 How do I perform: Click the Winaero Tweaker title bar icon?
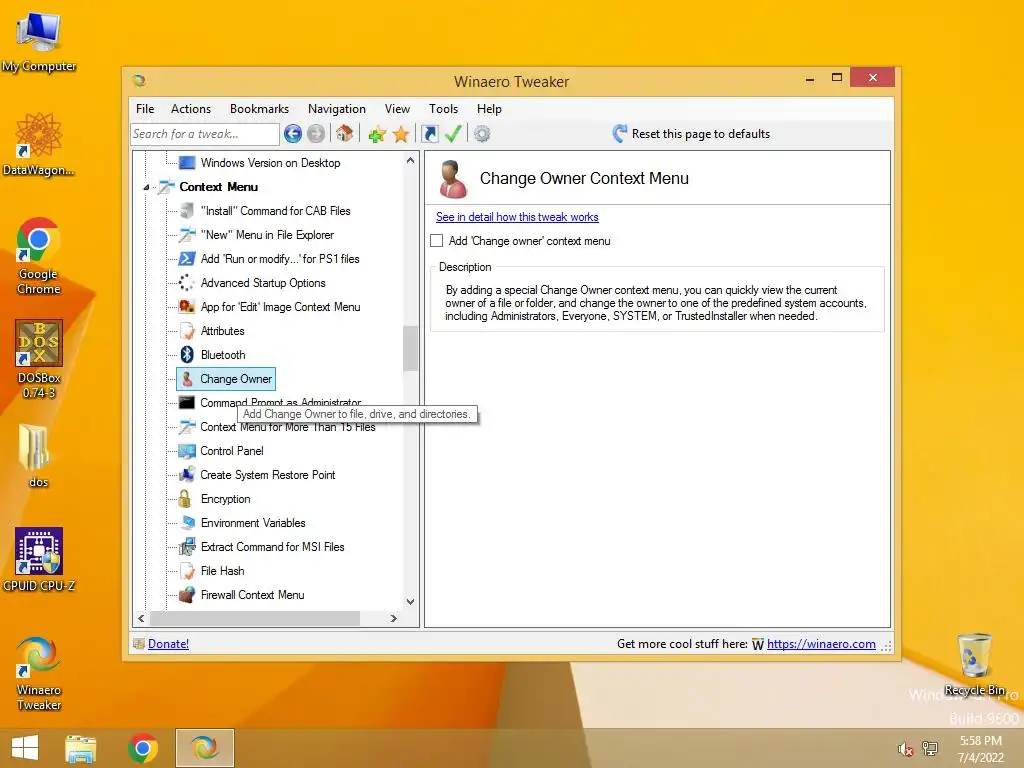(139, 80)
